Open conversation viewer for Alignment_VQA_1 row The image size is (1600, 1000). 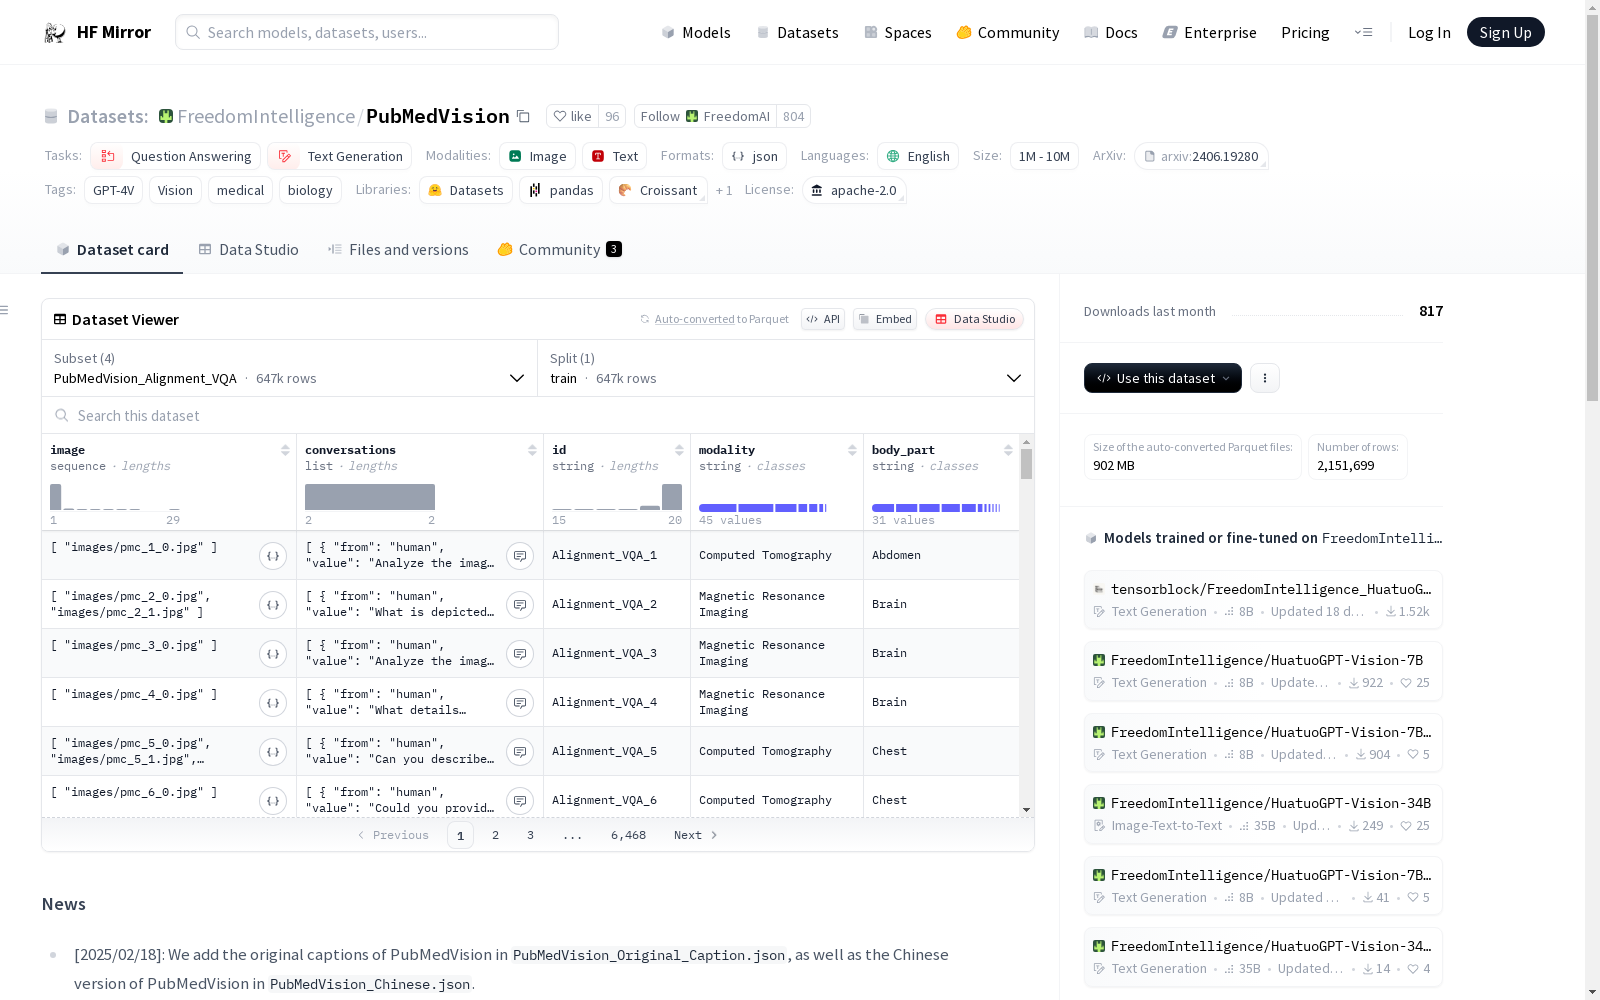(x=520, y=556)
